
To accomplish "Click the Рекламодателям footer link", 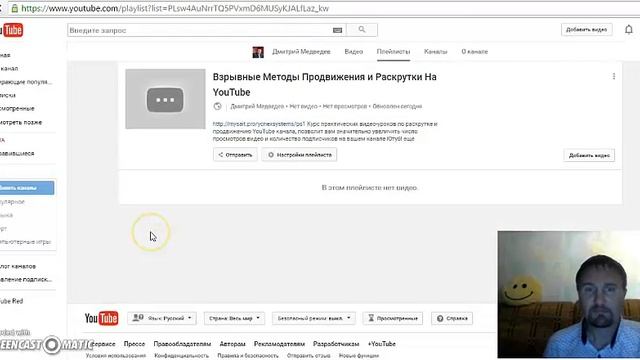I will click(x=280, y=344).
